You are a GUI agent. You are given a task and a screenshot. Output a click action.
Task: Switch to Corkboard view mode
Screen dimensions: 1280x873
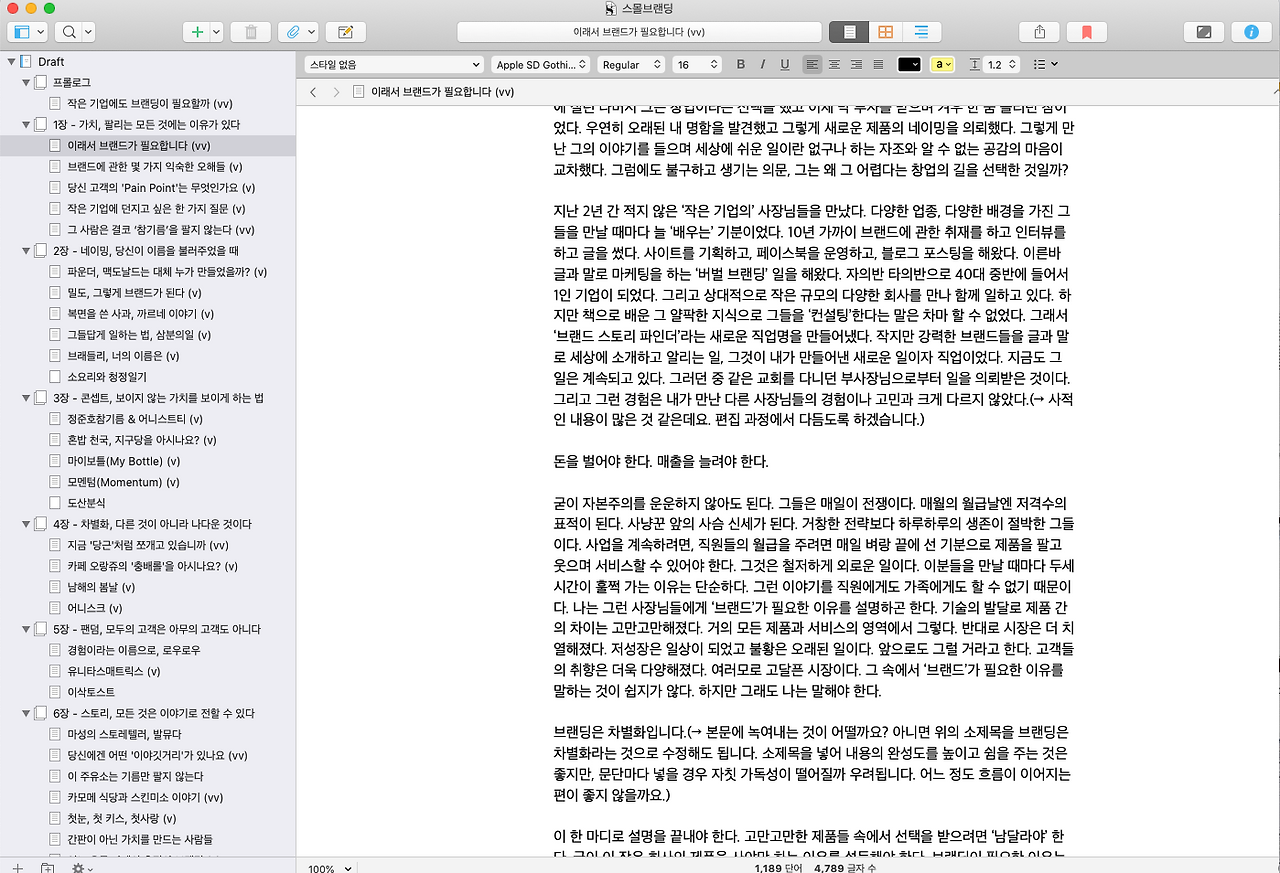[x=884, y=31]
